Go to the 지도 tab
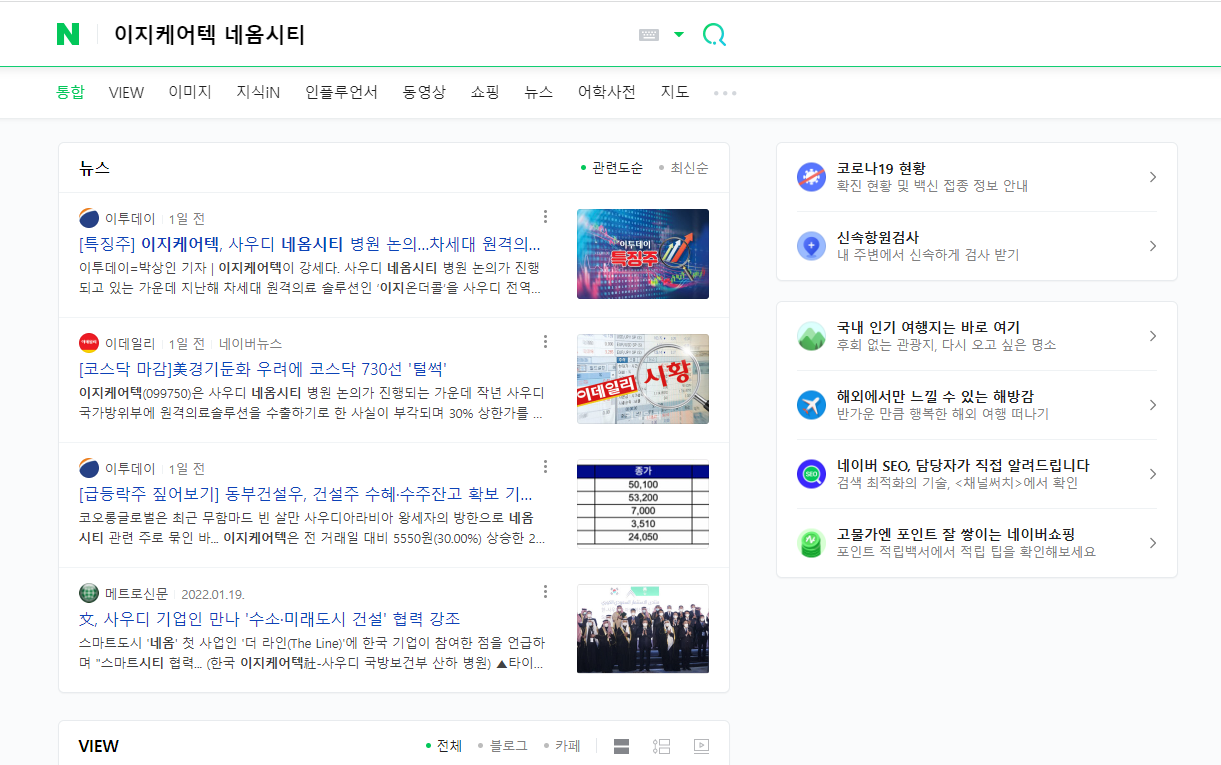Screen dimensions: 1221x765 (675, 92)
